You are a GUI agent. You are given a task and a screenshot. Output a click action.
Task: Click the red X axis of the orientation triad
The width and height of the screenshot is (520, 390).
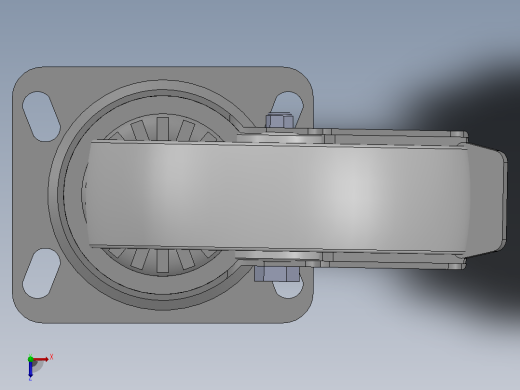pyautogui.click(x=41, y=359)
